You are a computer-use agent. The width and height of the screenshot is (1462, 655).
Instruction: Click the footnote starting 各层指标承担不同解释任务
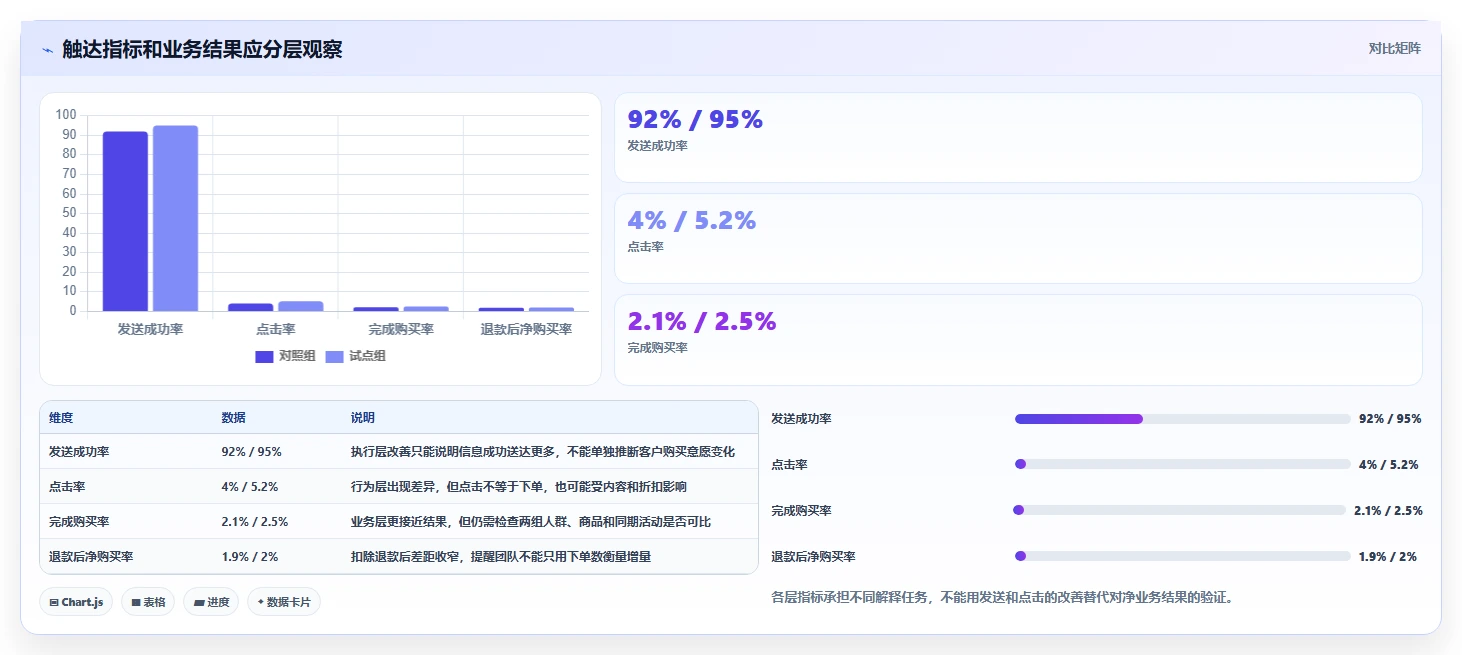coord(1003,598)
